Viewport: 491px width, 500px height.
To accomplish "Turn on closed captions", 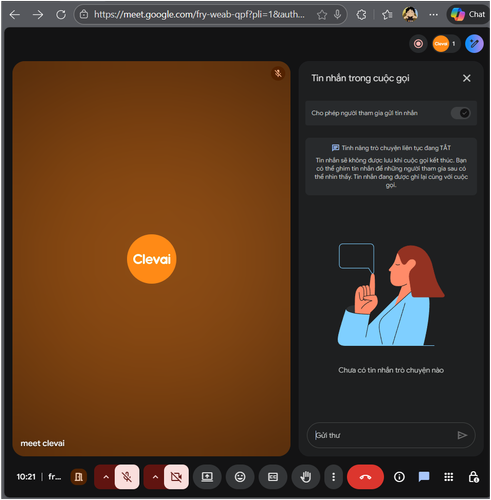I will pos(273,477).
